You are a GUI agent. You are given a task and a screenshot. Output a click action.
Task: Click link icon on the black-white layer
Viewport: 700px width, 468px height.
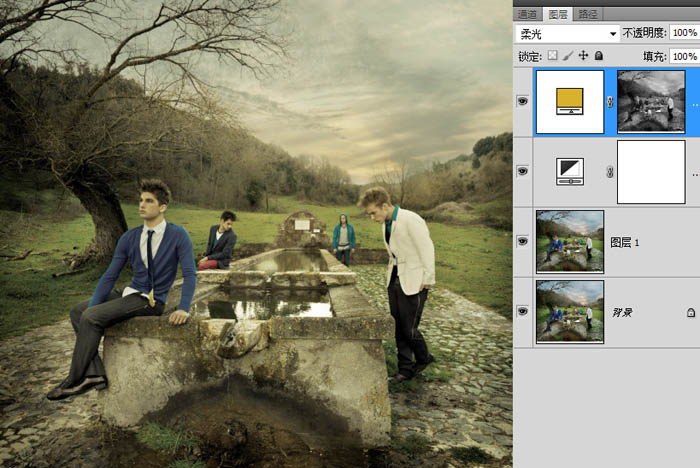[610, 172]
